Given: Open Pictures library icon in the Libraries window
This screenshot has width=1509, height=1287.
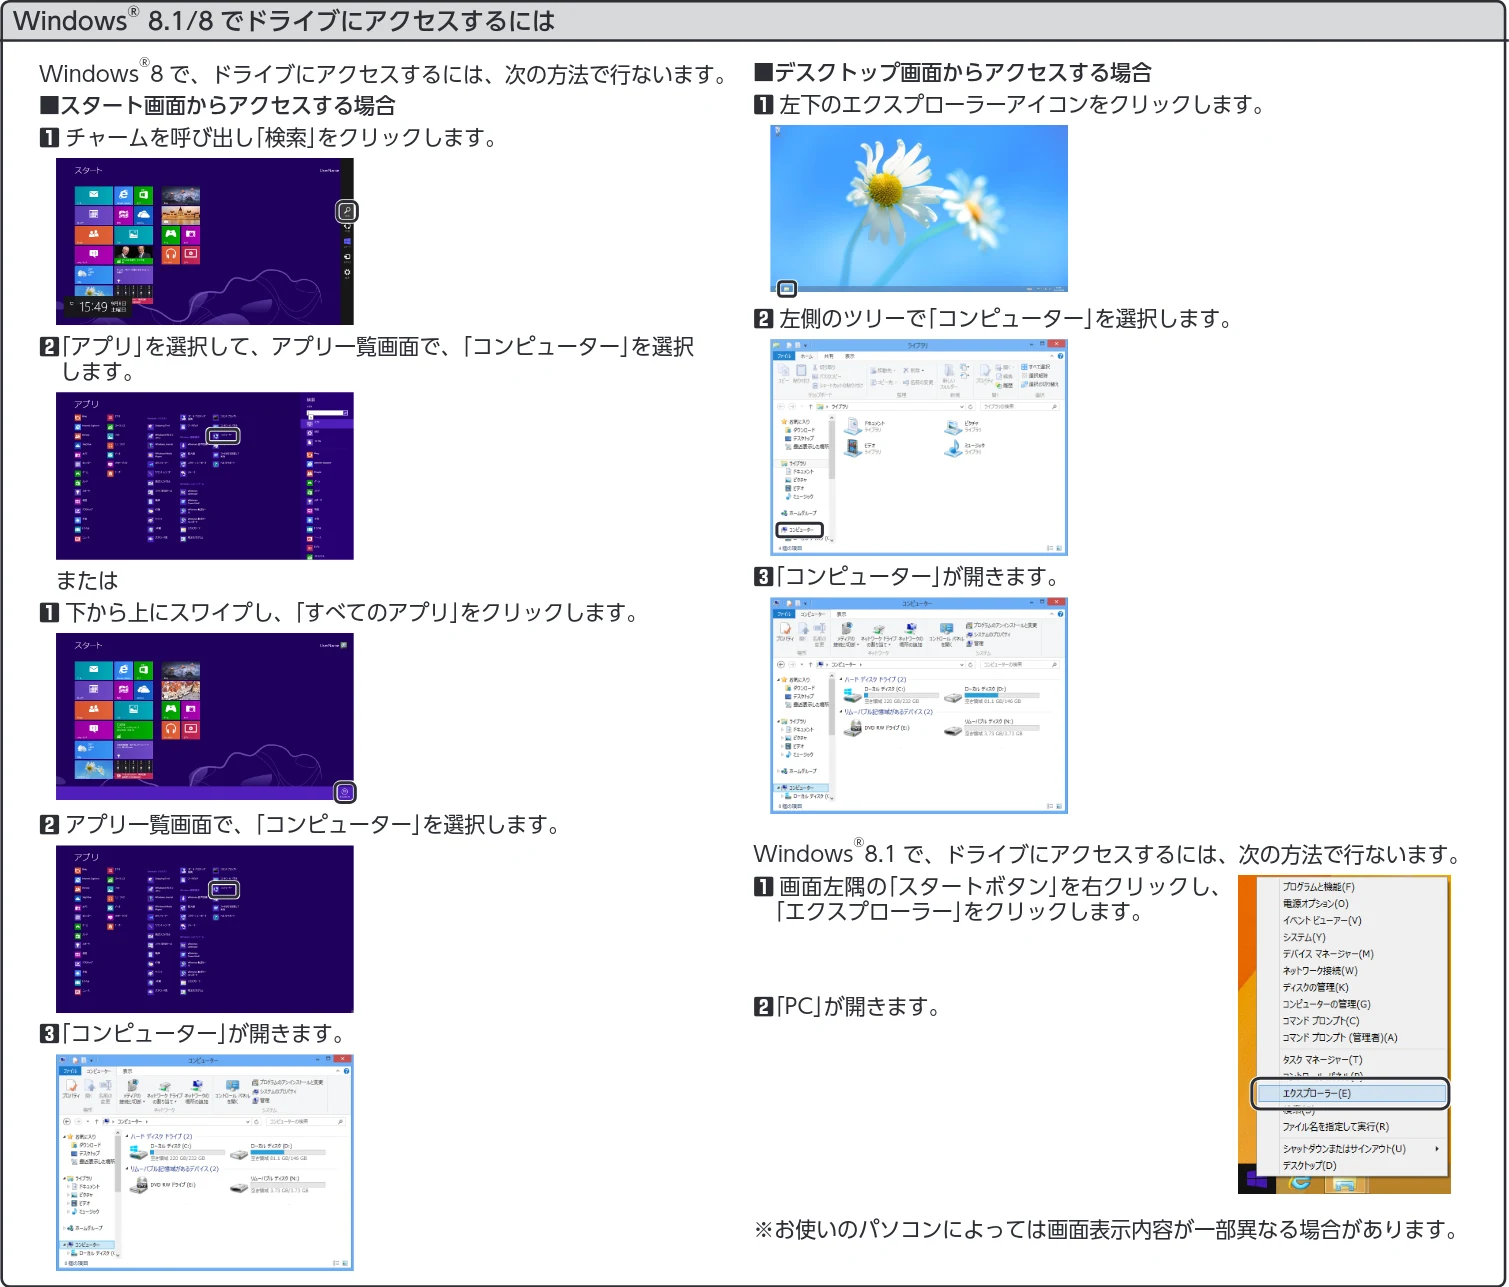Looking at the screenshot, I should [952, 426].
